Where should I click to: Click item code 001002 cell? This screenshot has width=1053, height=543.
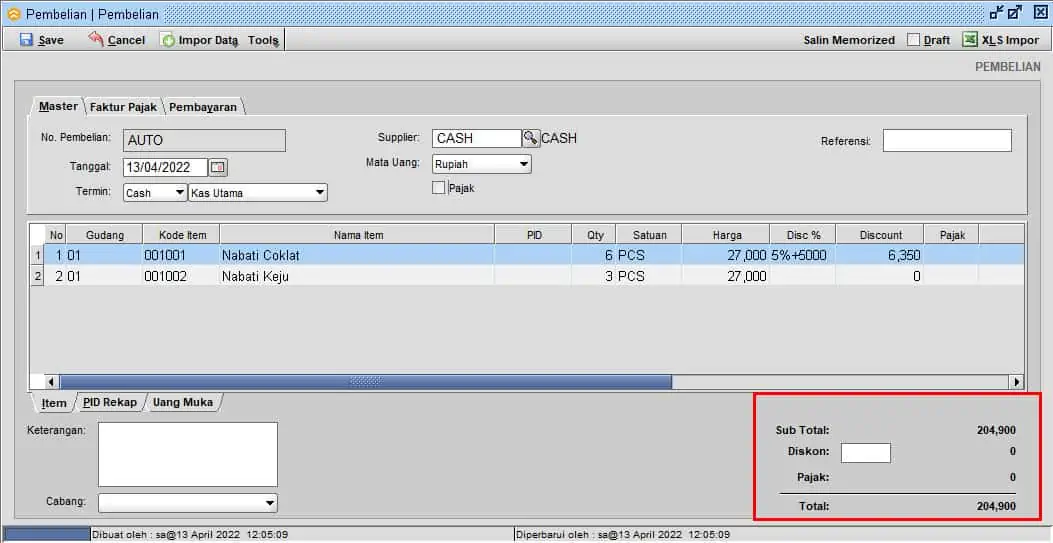(x=181, y=276)
